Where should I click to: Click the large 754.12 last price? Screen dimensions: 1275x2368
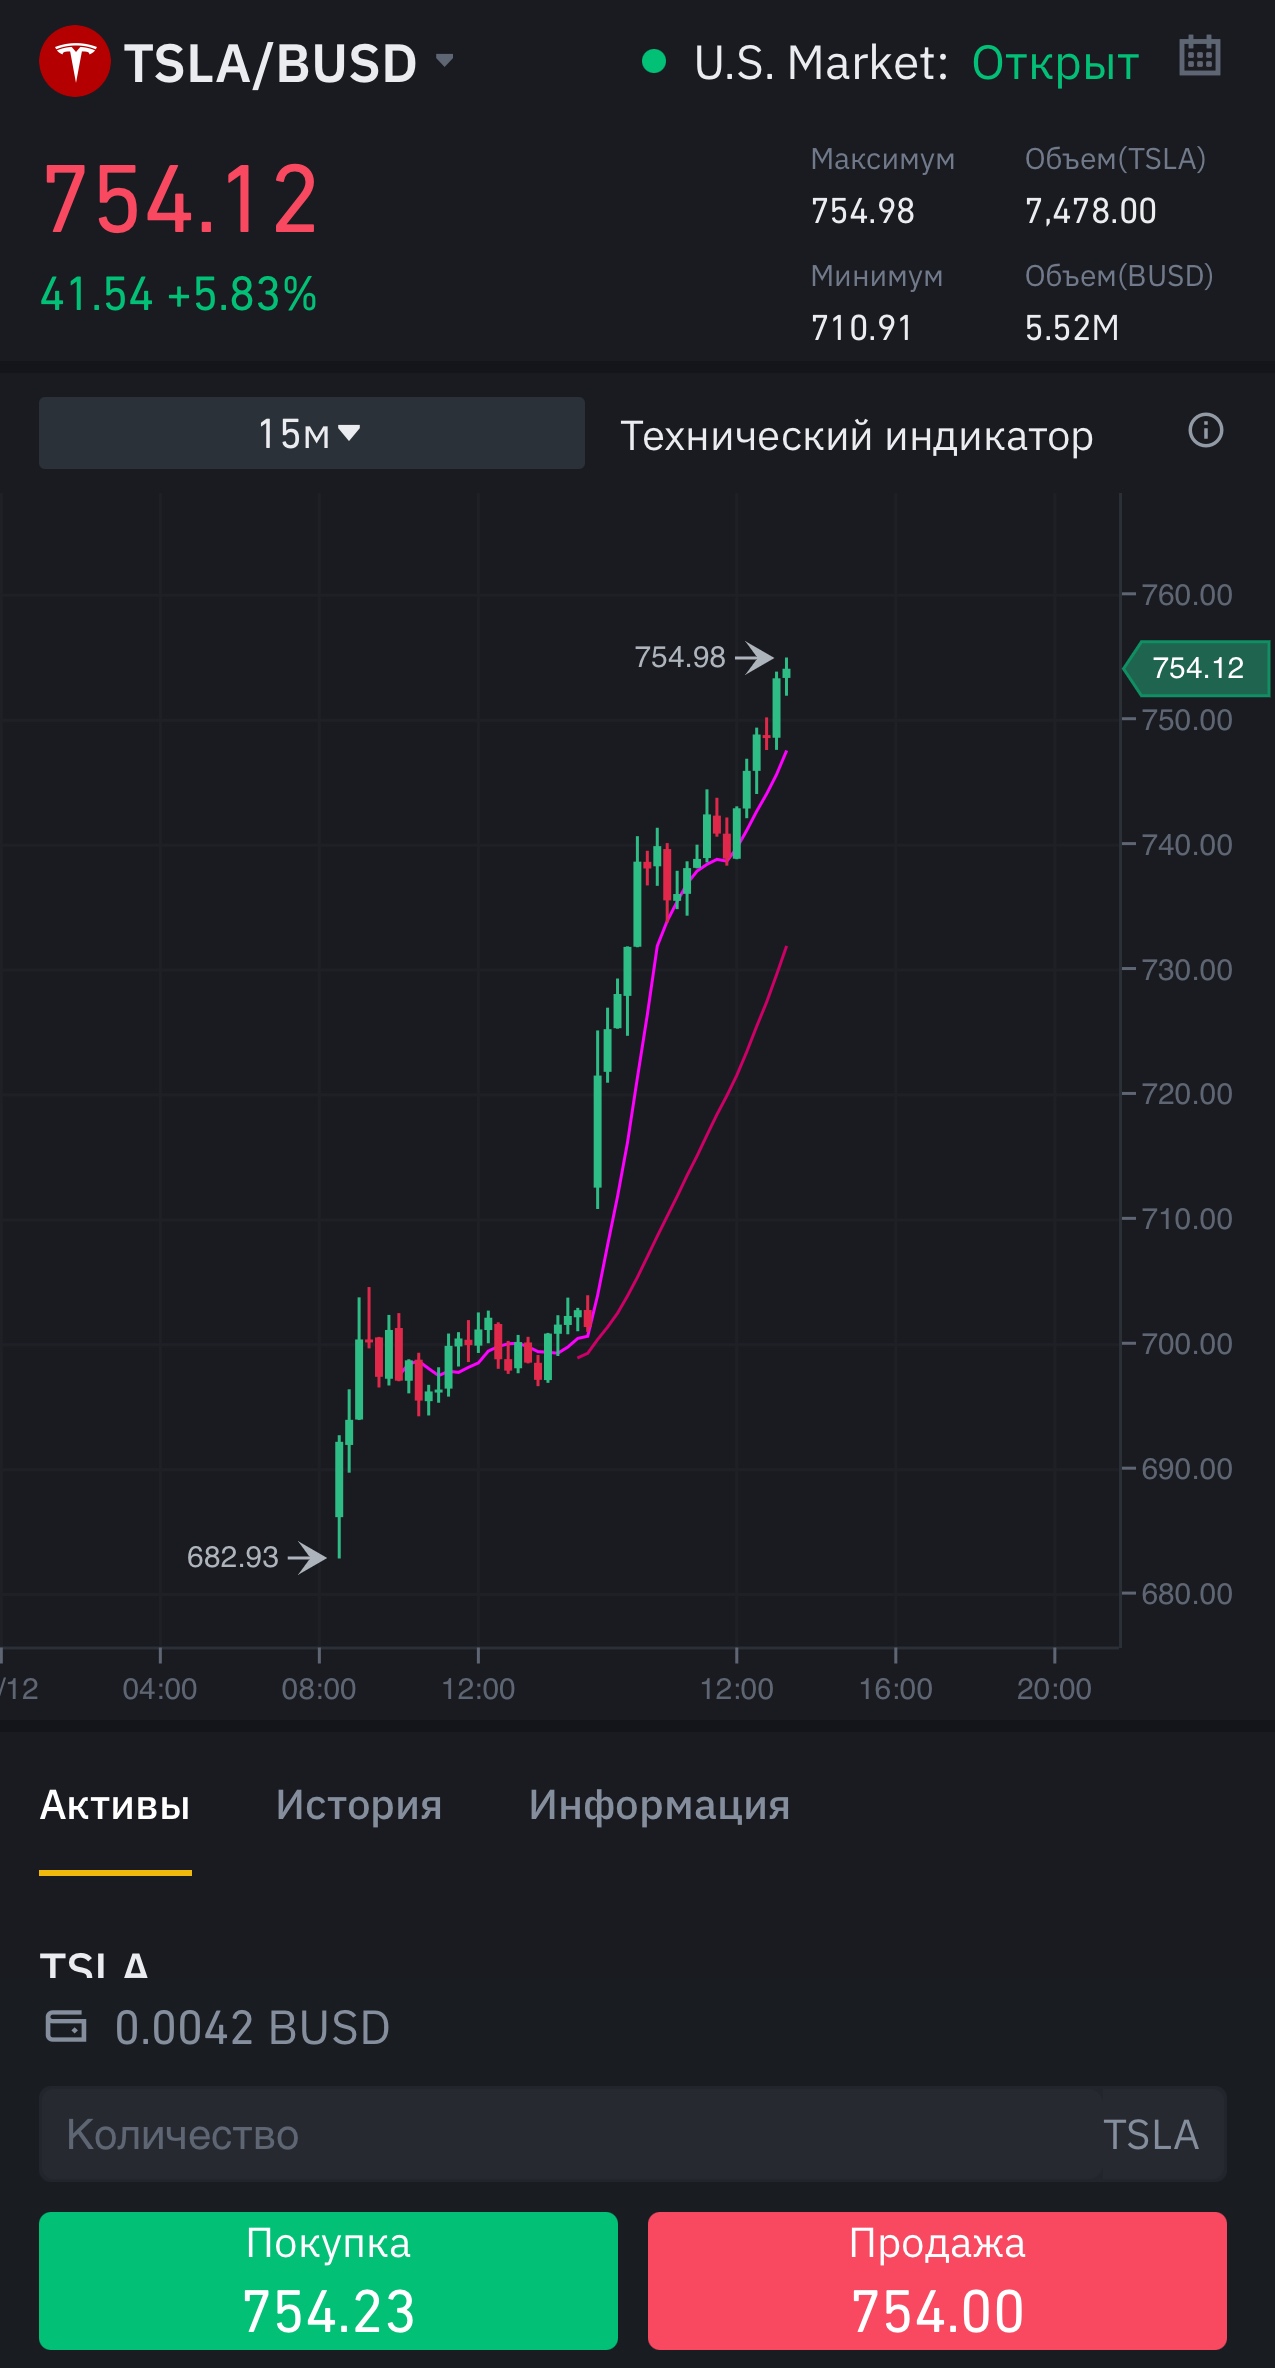pyautogui.click(x=181, y=200)
